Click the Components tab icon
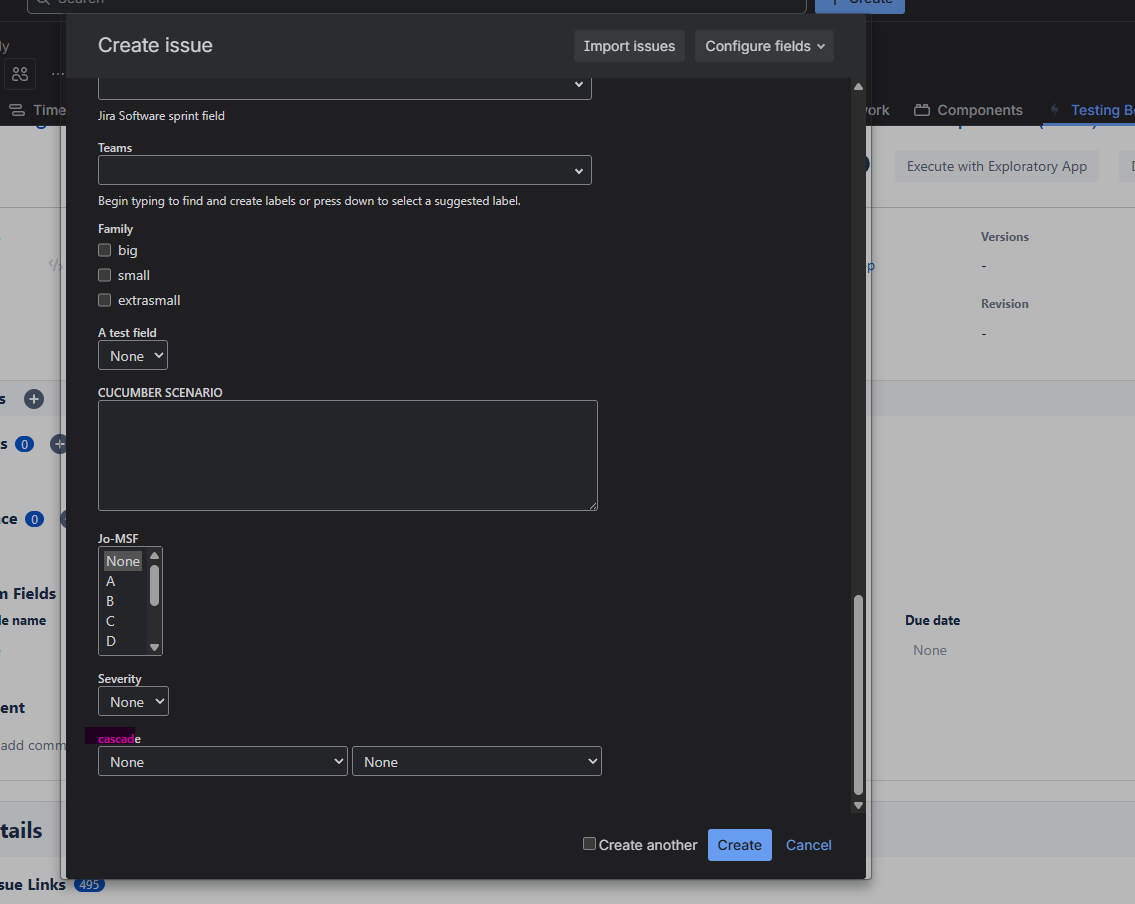This screenshot has height=904, width=1135. 922,110
